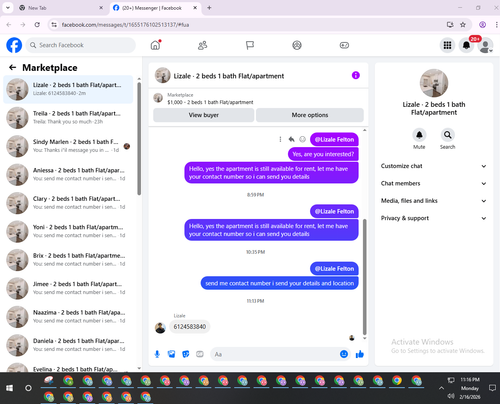Open the Gaming icon in top nav
The image size is (500, 404).
pyautogui.click(x=344, y=45)
